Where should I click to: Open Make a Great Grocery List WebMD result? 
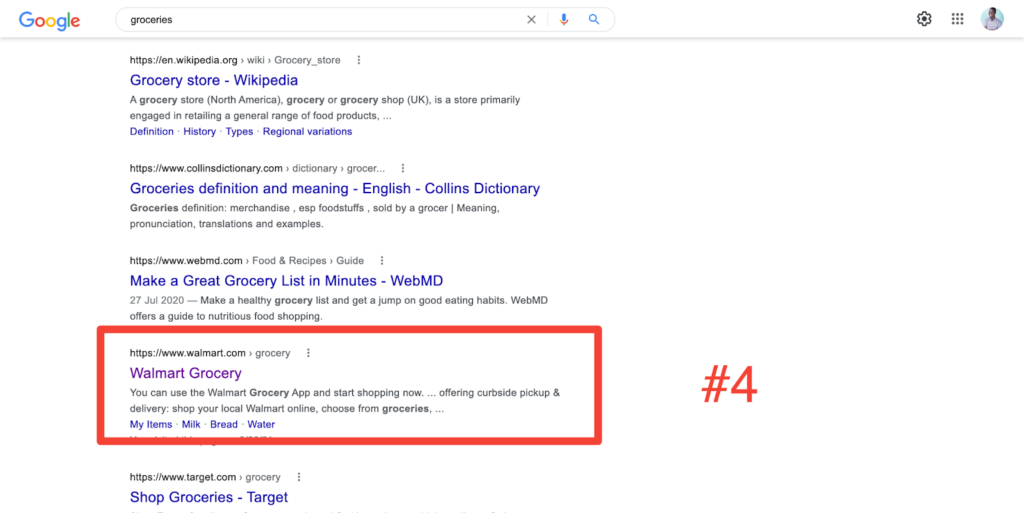[287, 281]
